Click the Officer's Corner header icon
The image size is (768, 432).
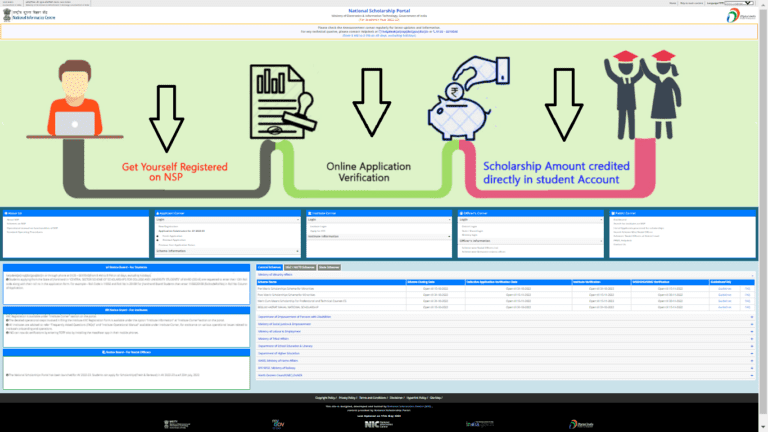pyautogui.click(x=461, y=214)
